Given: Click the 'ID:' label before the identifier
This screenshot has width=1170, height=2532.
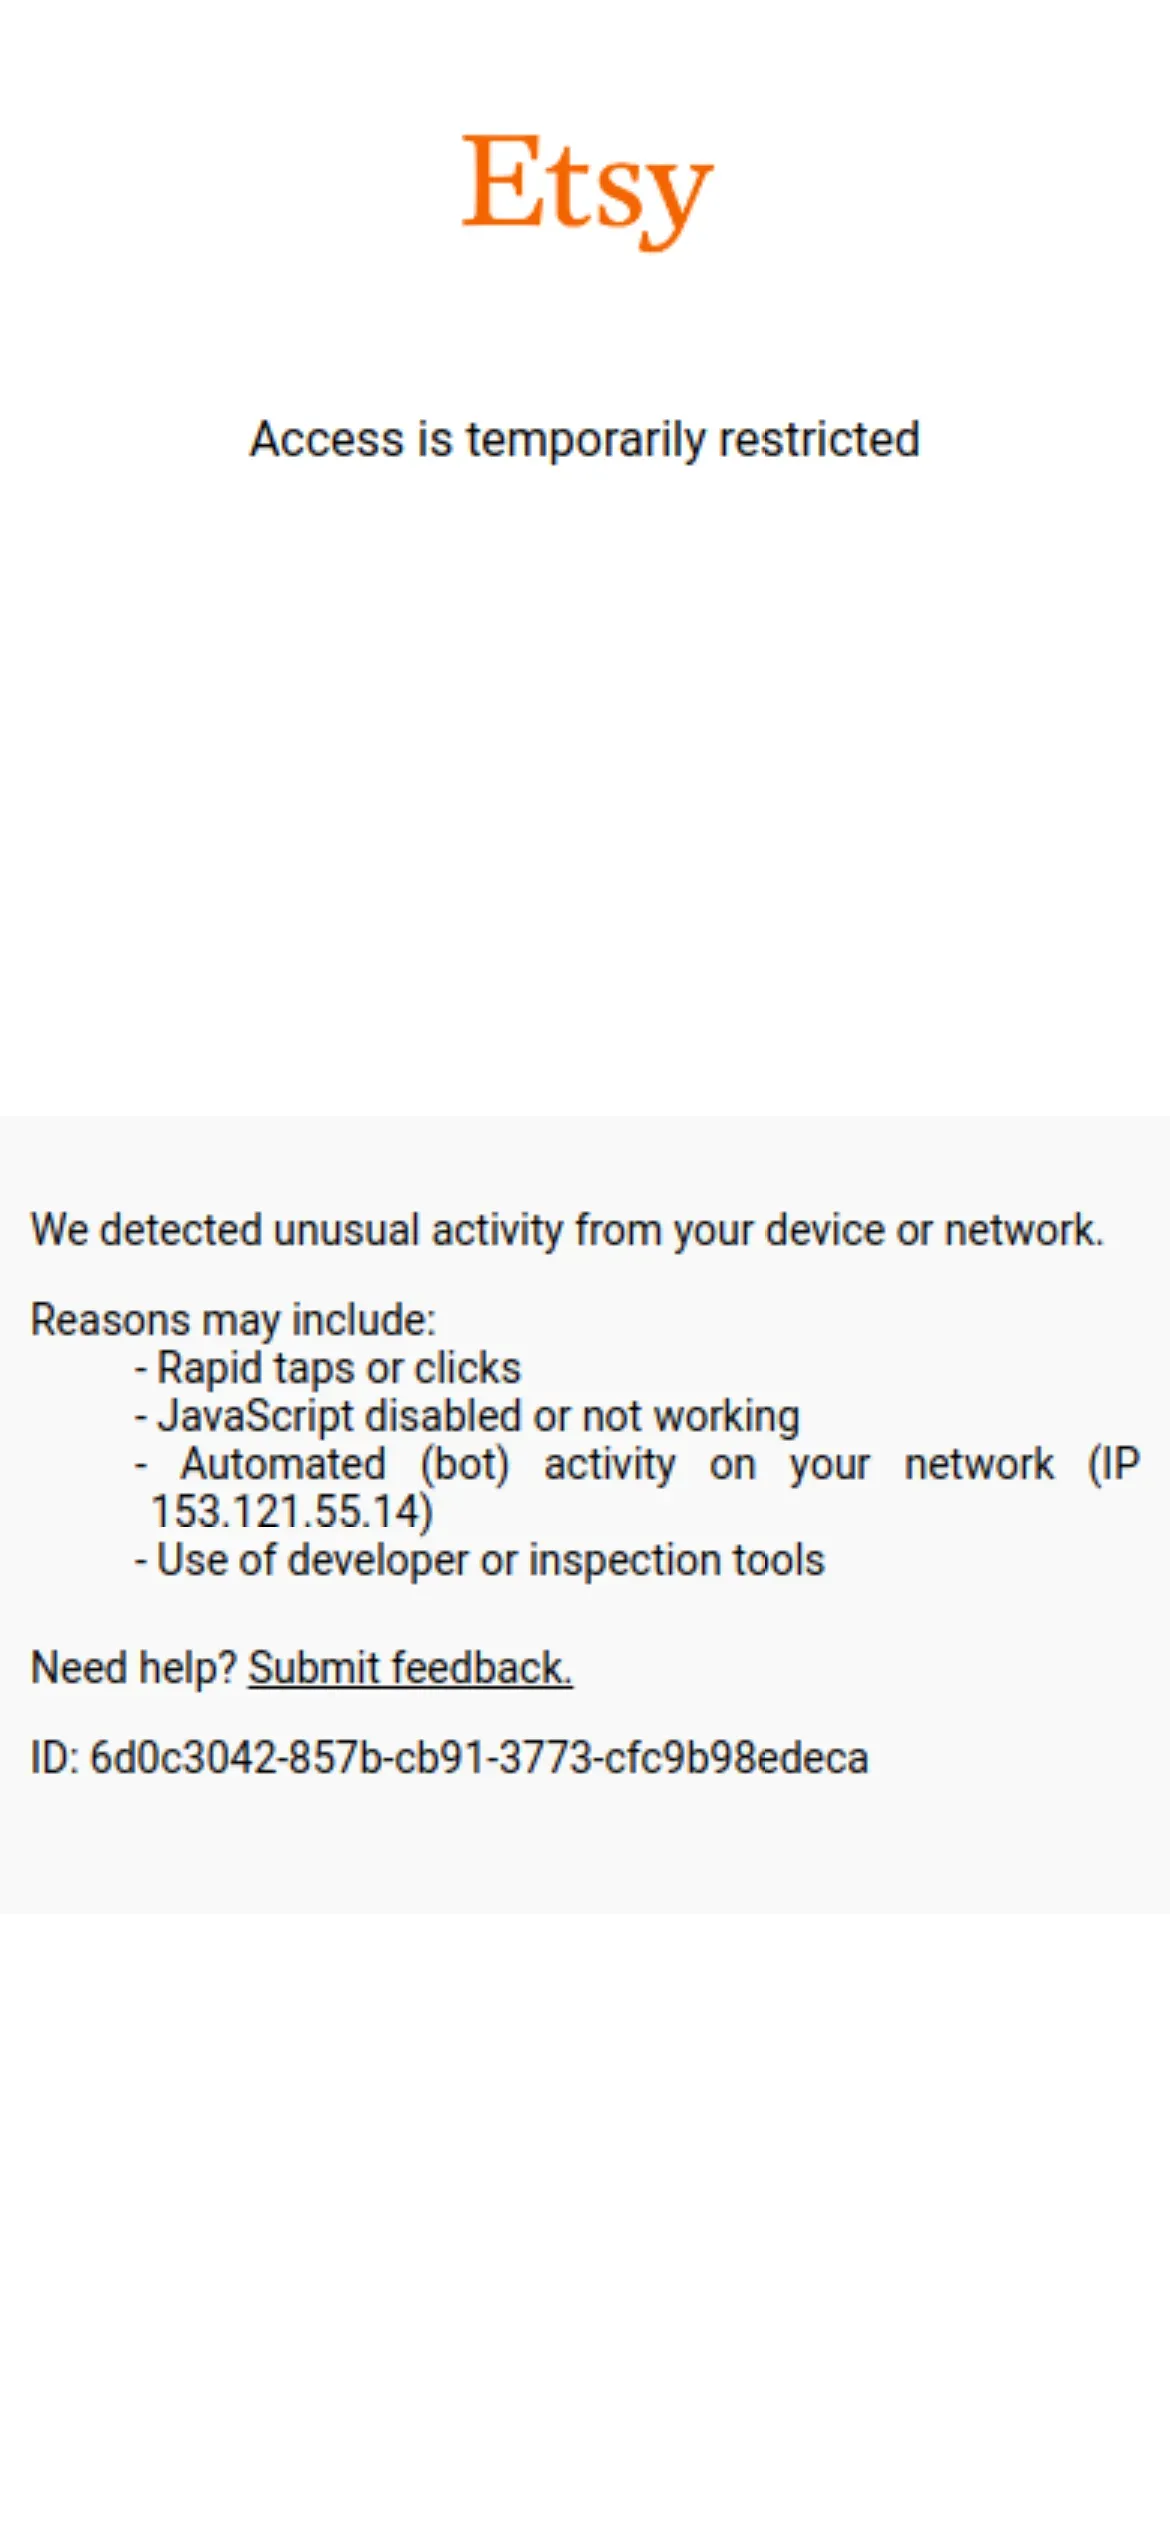Looking at the screenshot, I should 54,1757.
